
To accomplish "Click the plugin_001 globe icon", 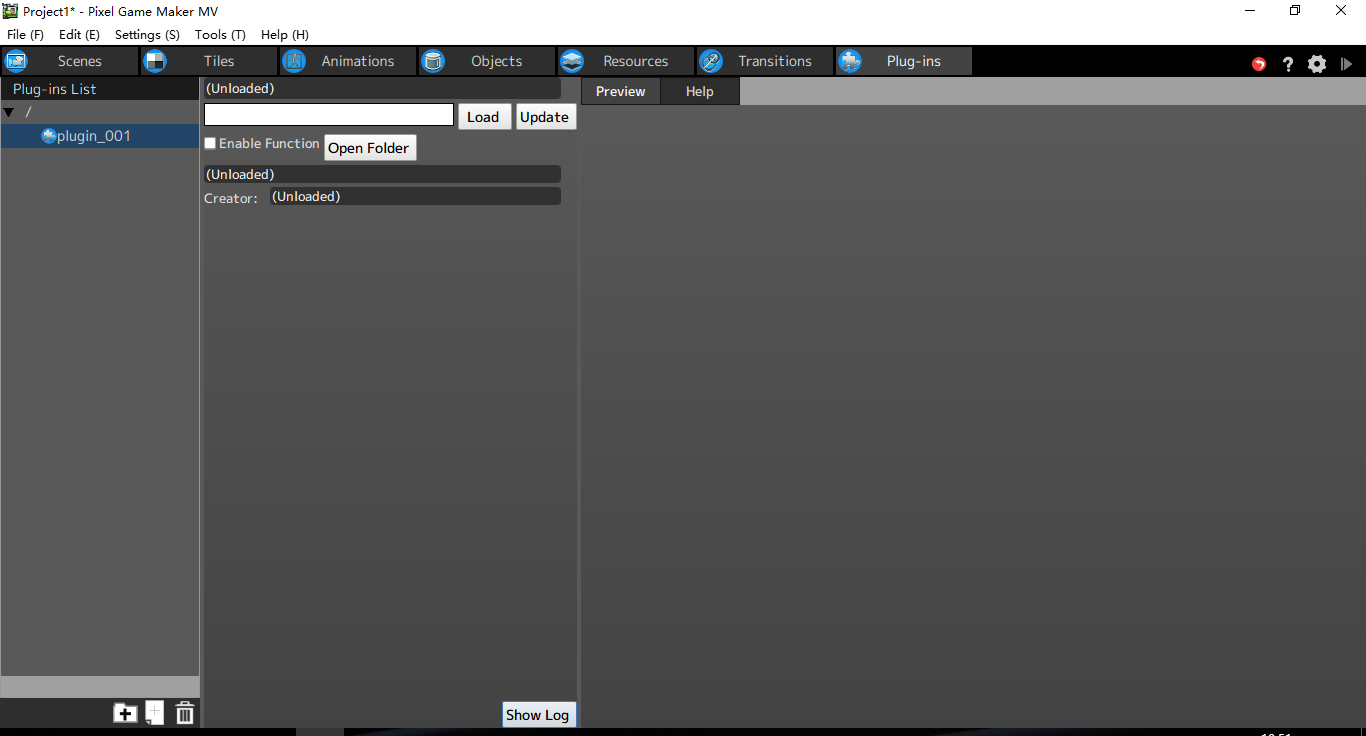I will tap(48, 136).
